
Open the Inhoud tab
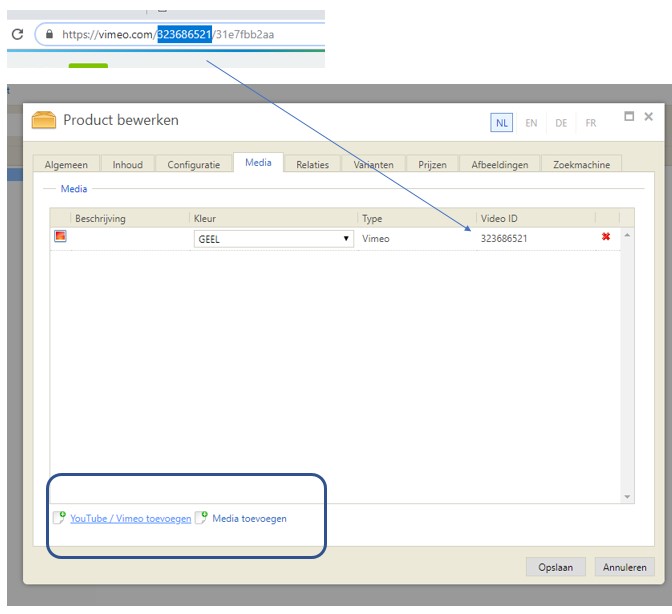point(128,165)
